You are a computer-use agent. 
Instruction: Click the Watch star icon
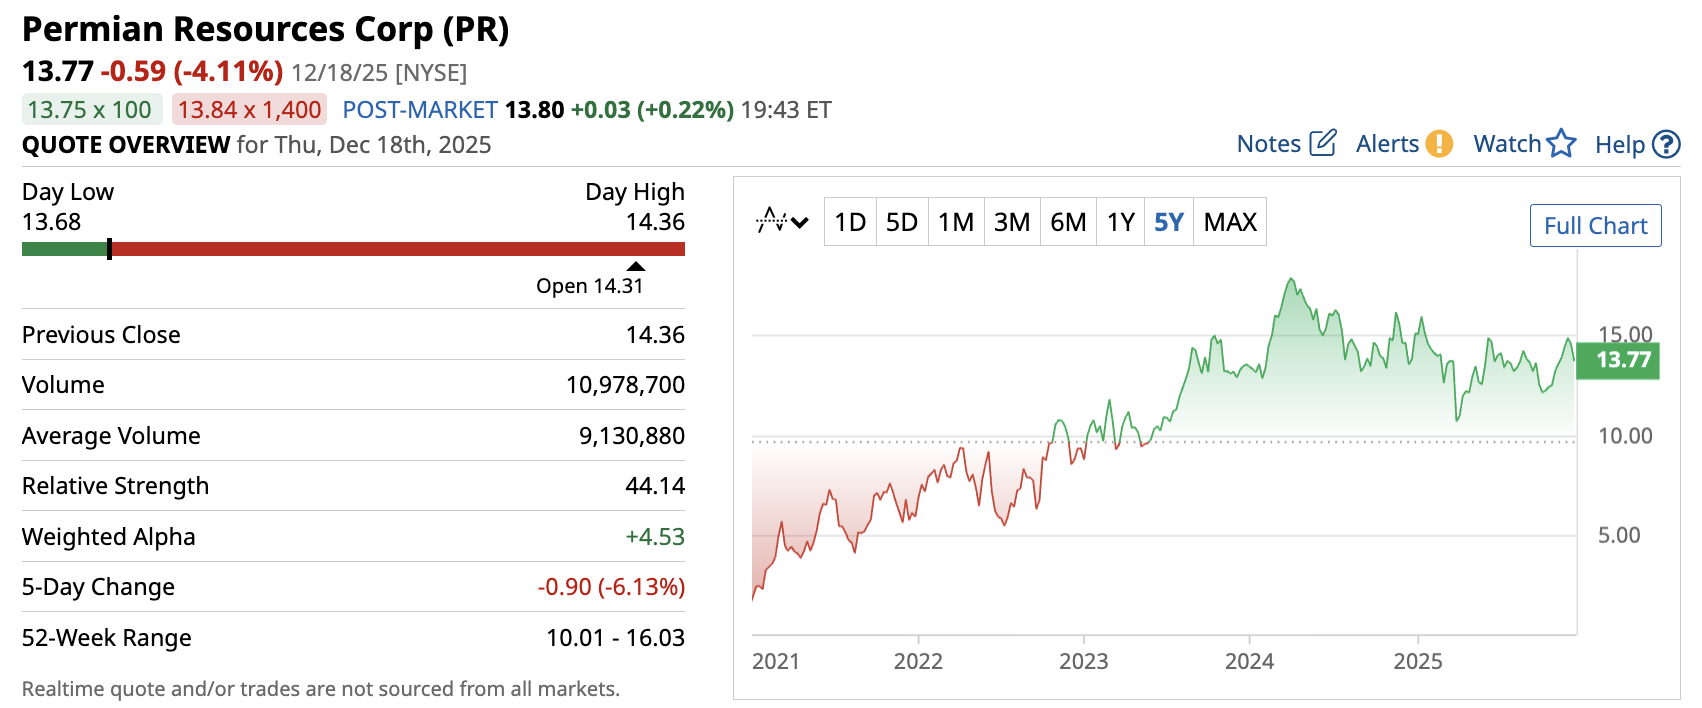click(1561, 144)
